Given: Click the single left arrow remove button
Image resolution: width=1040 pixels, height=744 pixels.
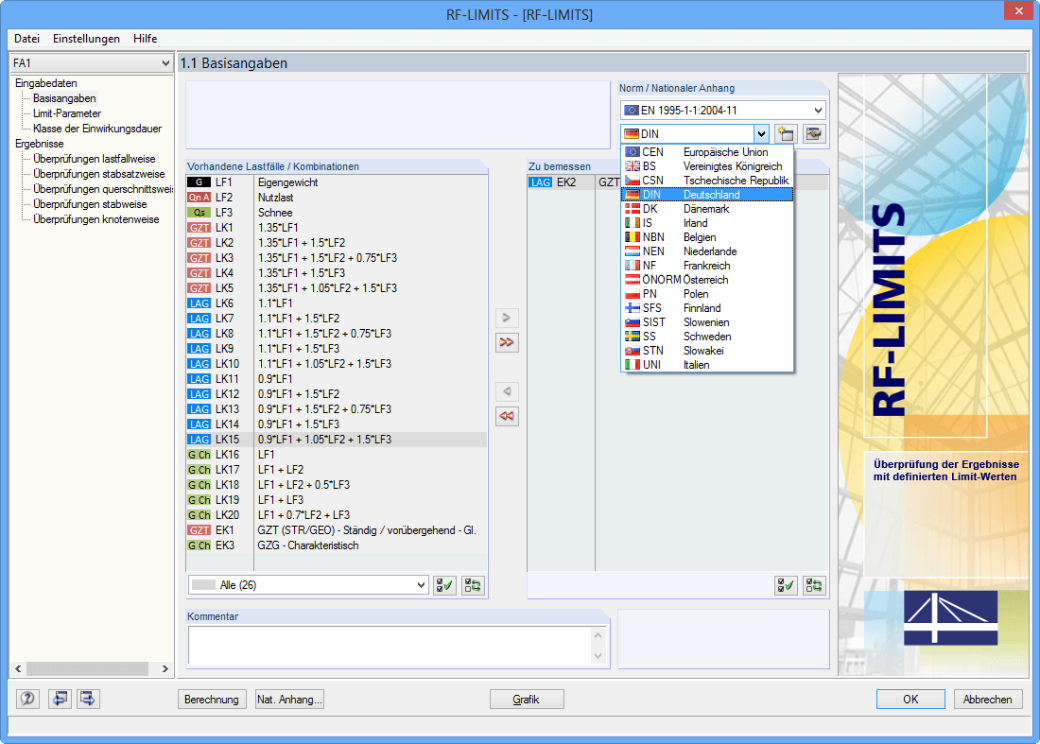Looking at the screenshot, I should [x=507, y=391].
